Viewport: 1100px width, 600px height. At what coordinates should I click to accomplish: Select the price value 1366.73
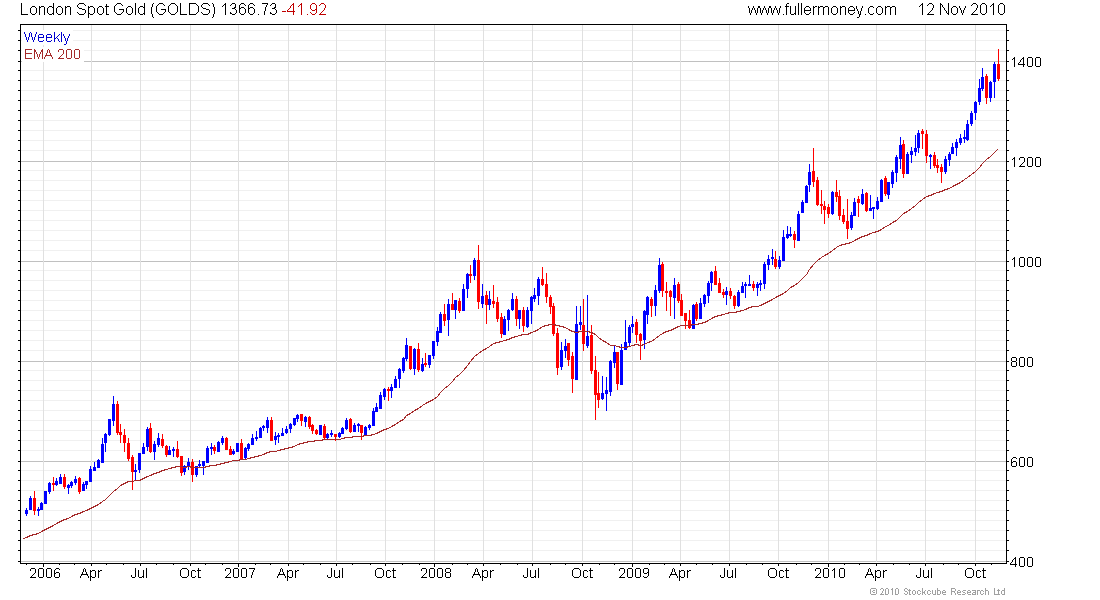pos(249,10)
